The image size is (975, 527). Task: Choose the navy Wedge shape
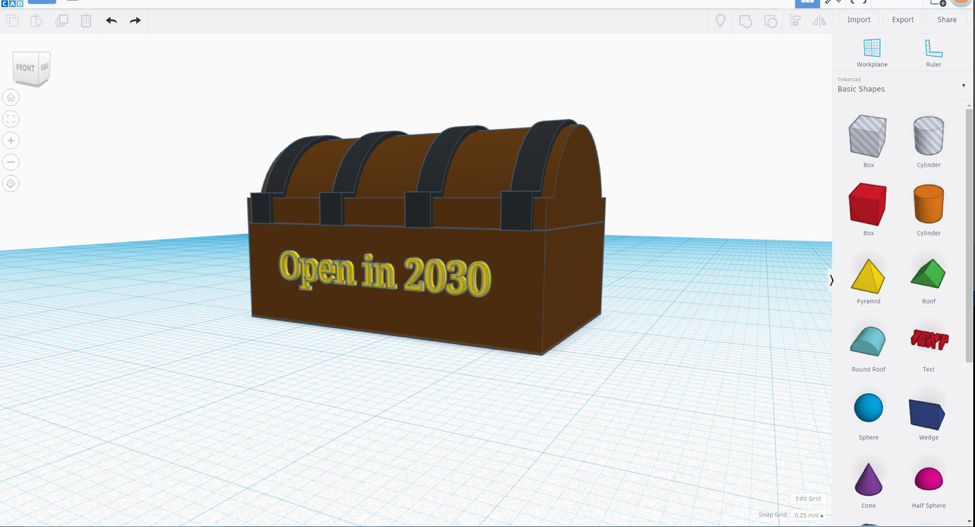[928, 414]
